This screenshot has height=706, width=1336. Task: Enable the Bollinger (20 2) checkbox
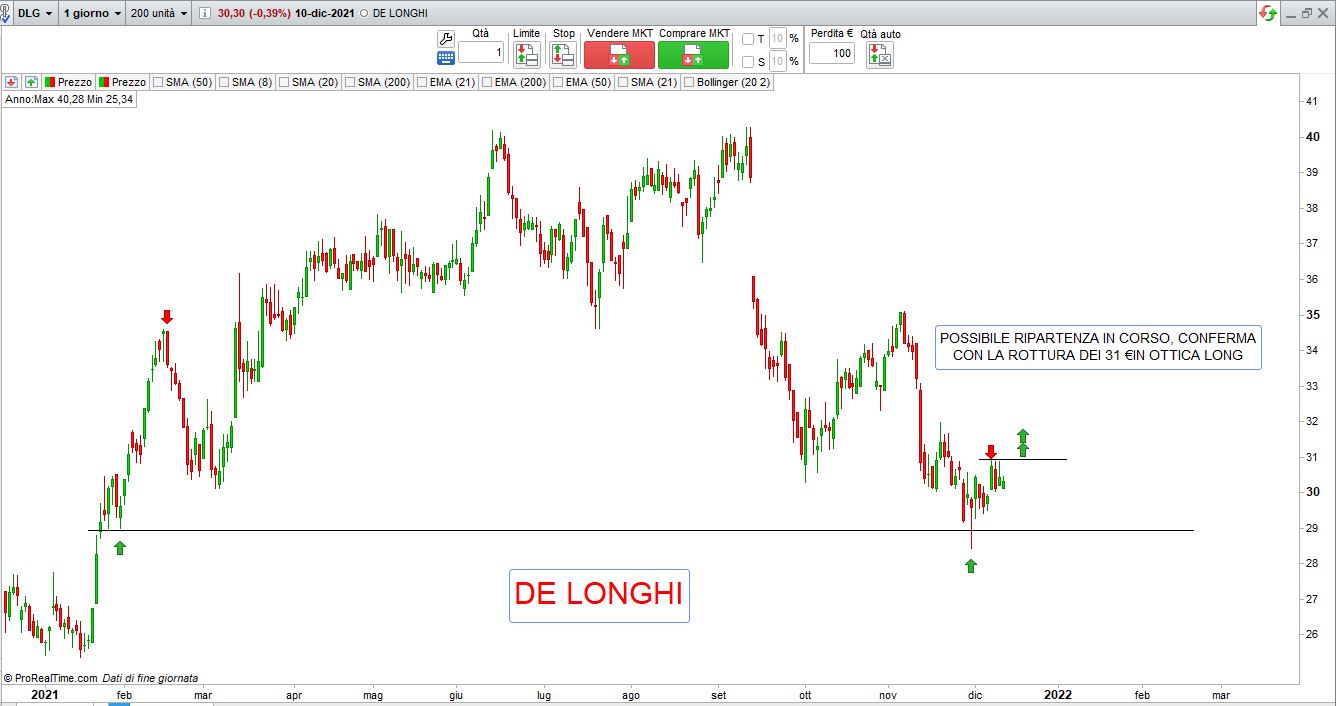(688, 83)
